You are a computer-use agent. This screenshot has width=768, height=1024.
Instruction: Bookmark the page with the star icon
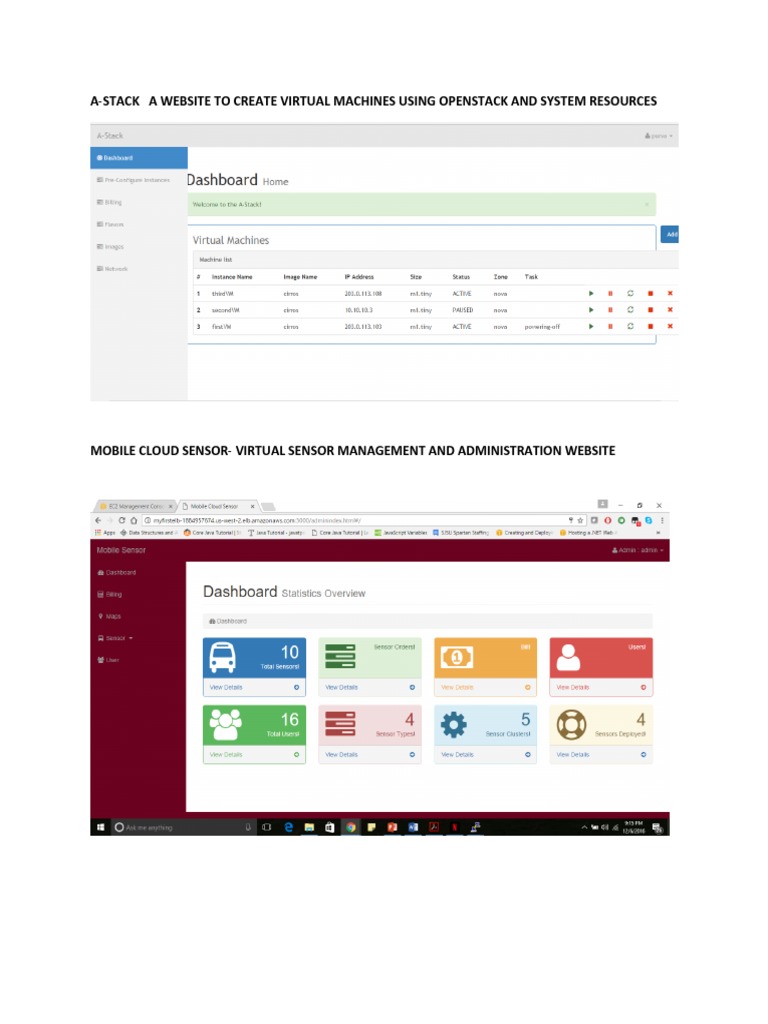pyautogui.click(x=580, y=520)
